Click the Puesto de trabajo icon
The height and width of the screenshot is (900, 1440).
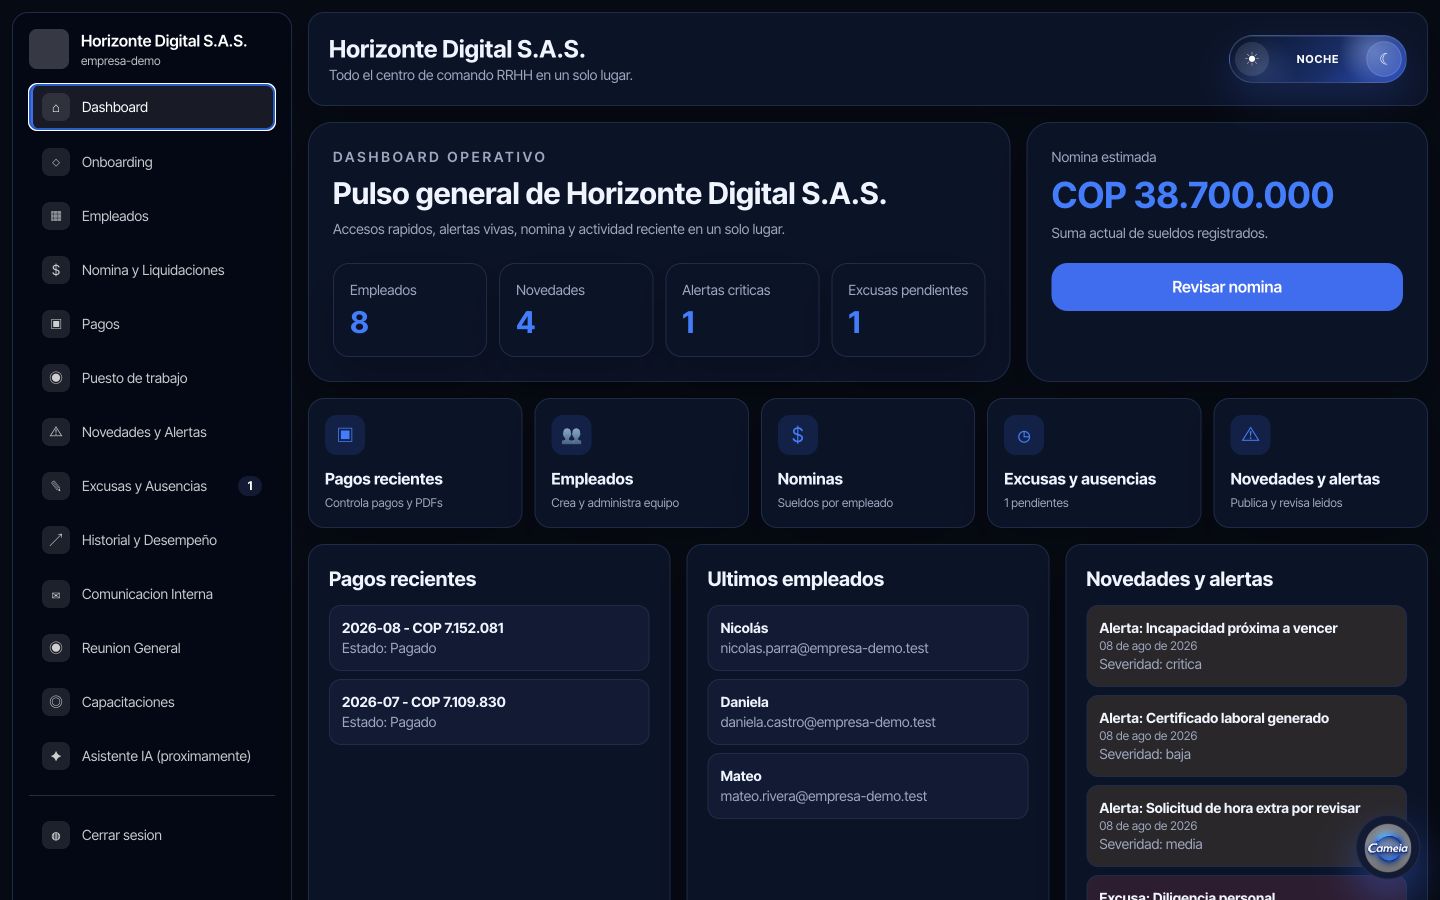point(56,378)
